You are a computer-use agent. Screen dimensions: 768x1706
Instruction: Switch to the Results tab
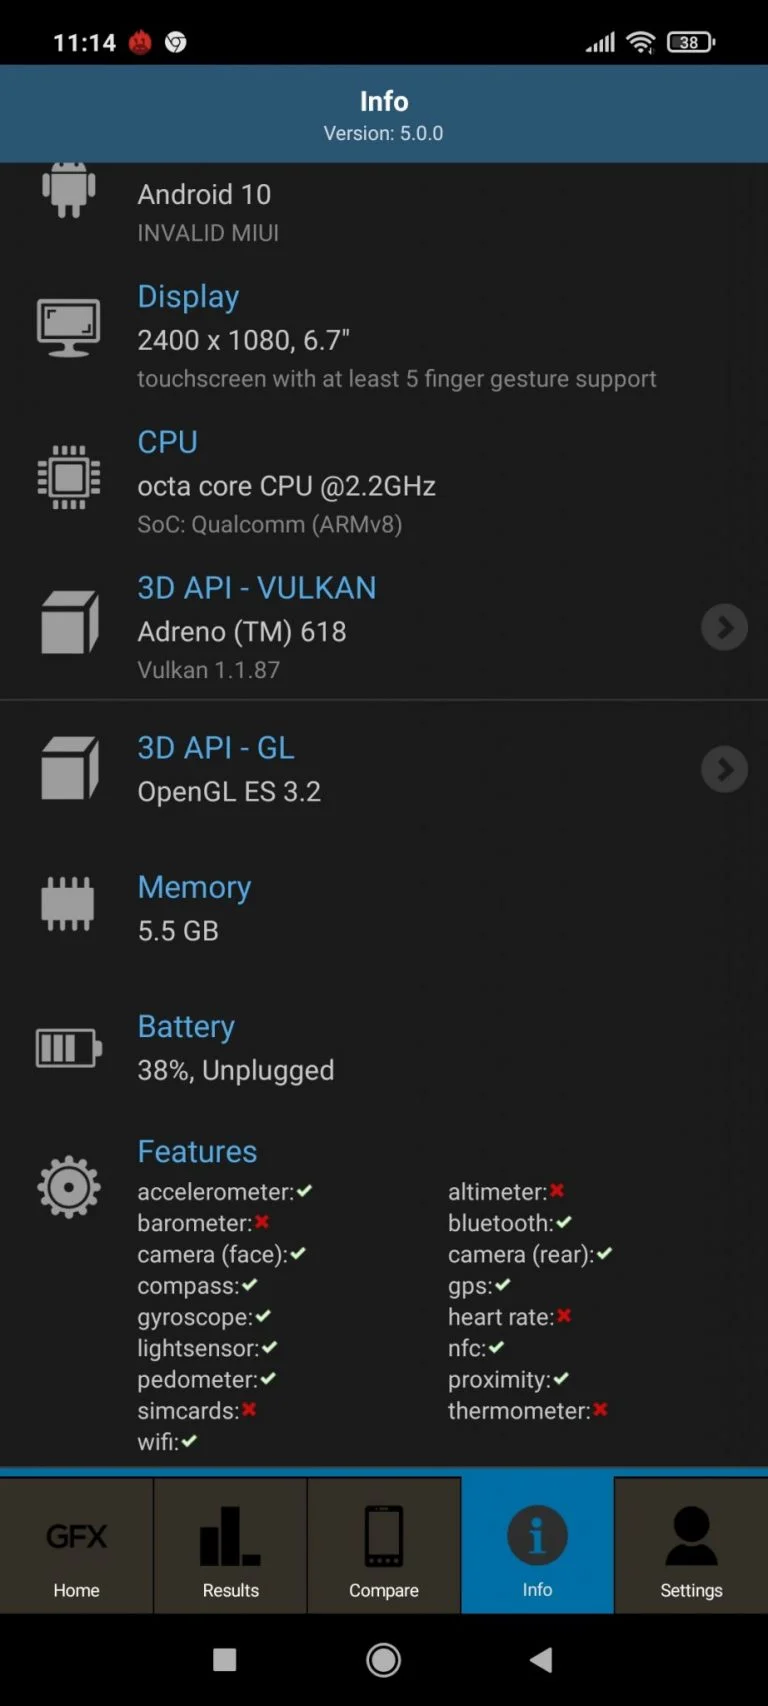(230, 1545)
